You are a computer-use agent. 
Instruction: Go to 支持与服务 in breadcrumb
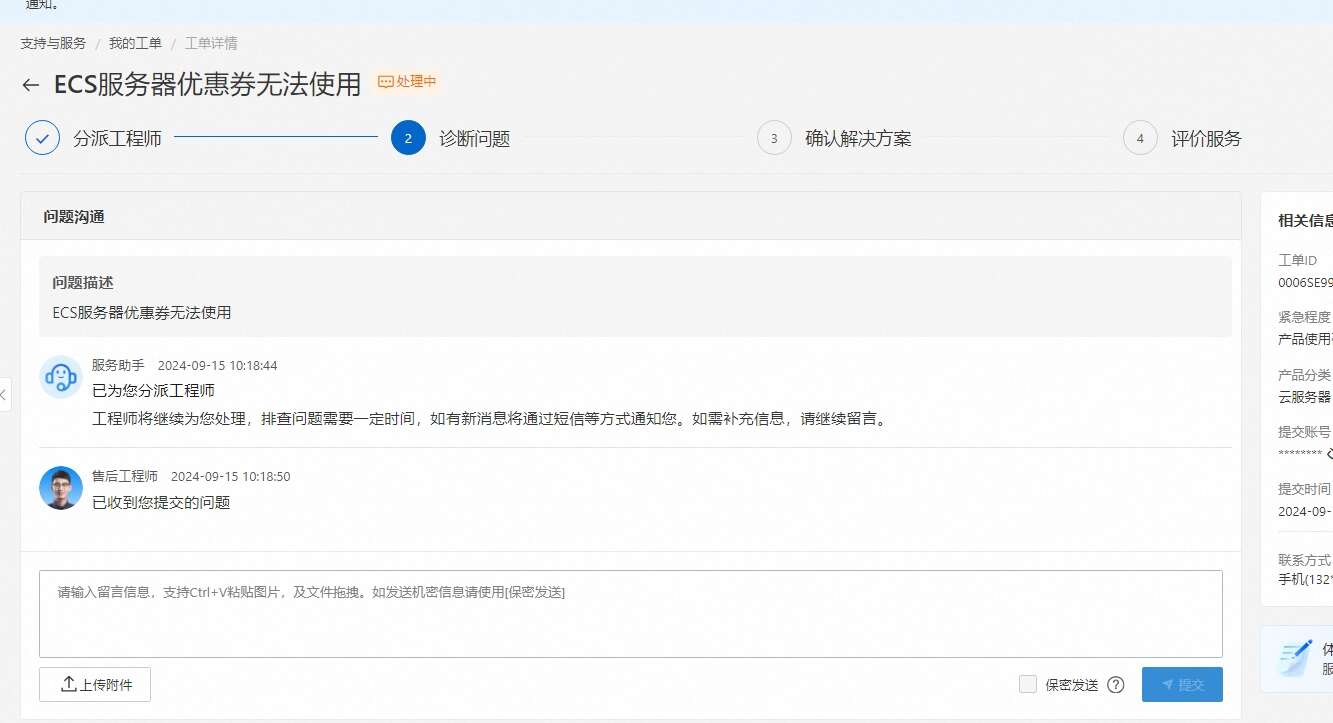tap(53, 43)
